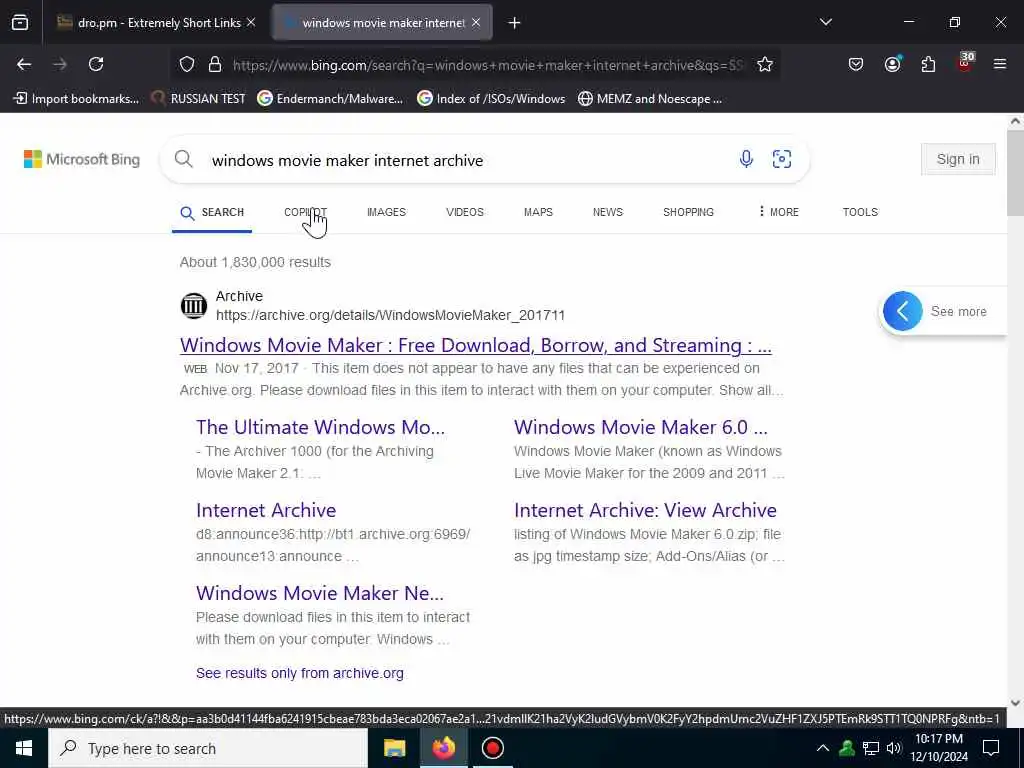Open Endermanch/Malware bookmark
Image resolution: width=1024 pixels, height=768 pixels.
pyautogui.click(x=330, y=99)
